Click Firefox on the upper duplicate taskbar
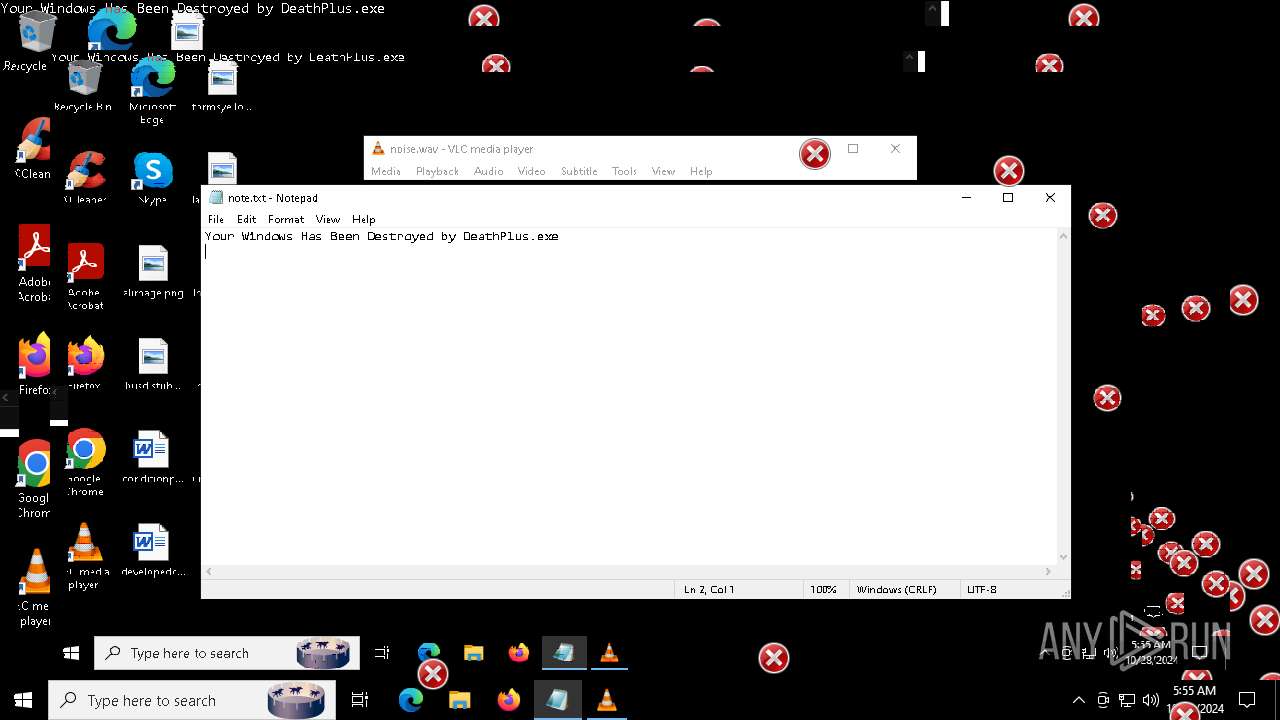This screenshot has height=720, width=1280. tap(518, 653)
